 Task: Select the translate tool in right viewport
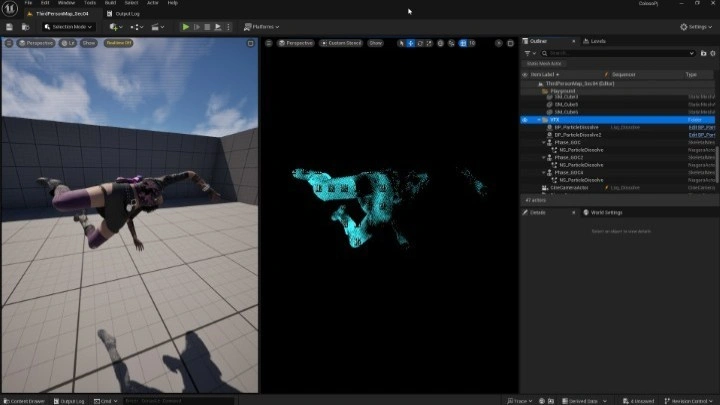click(410, 43)
